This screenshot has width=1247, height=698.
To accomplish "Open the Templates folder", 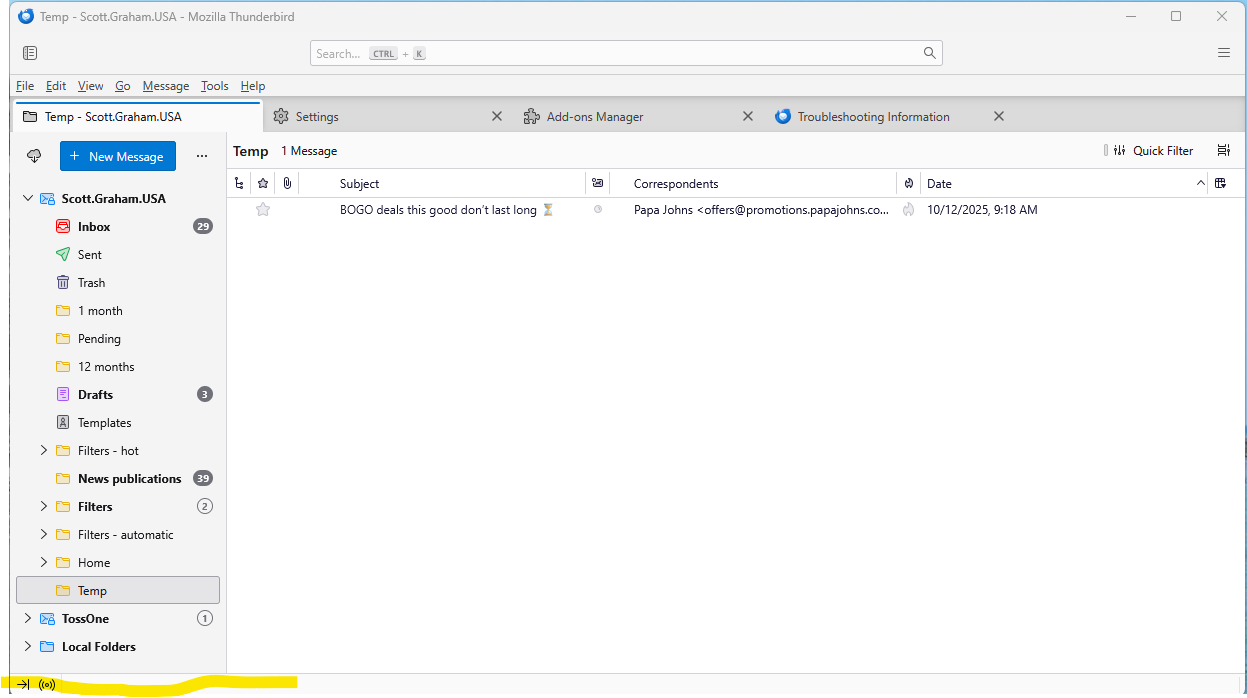I will pos(118,423).
